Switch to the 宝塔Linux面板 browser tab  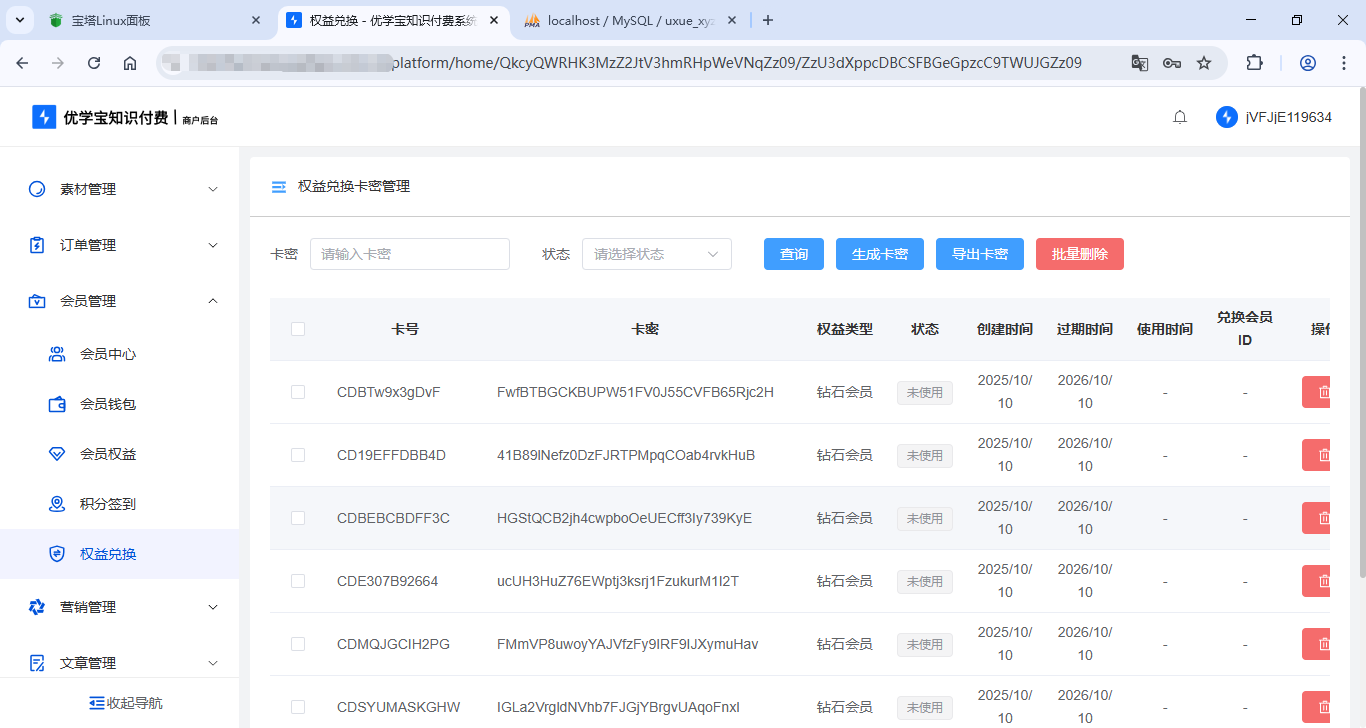150,20
